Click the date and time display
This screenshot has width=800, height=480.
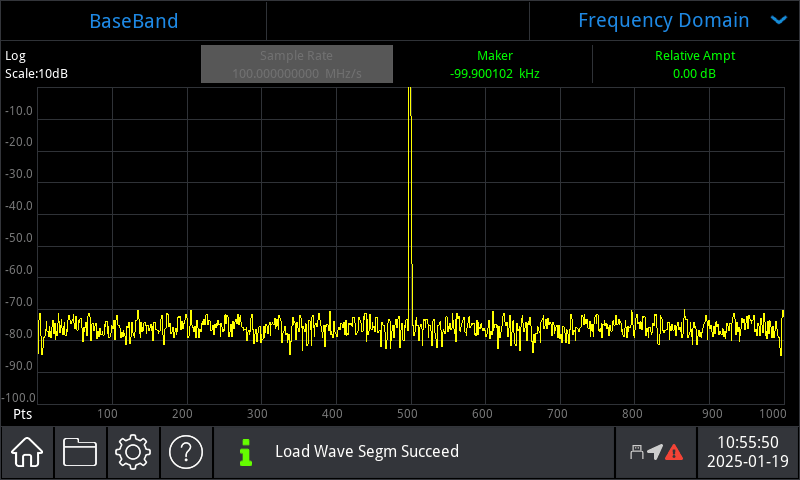pyautogui.click(x=748, y=452)
